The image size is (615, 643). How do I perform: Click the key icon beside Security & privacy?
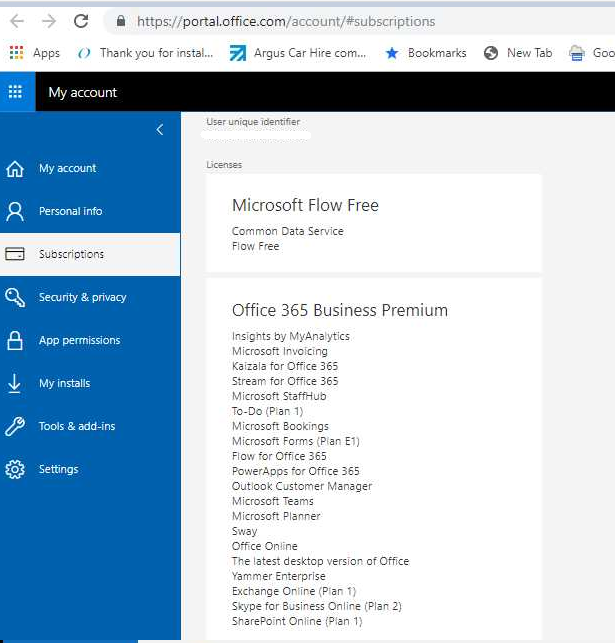[15, 298]
